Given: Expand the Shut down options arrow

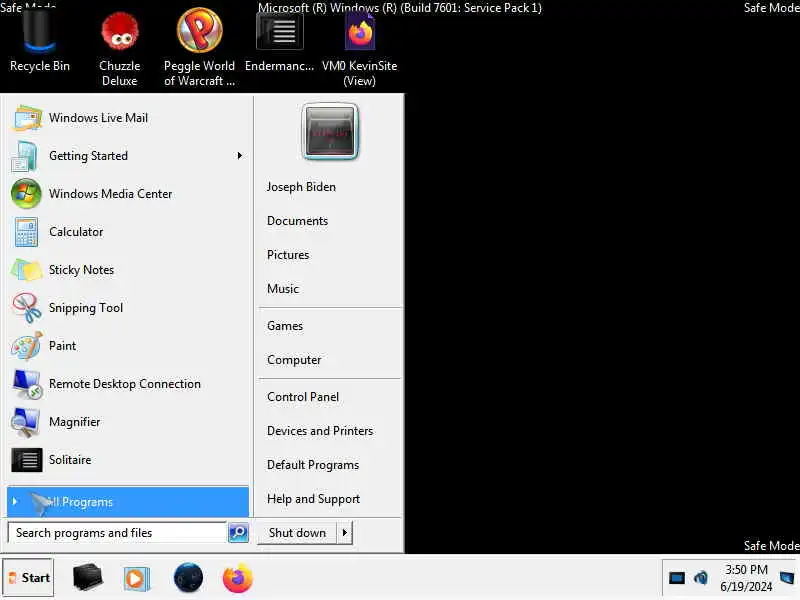Looking at the screenshot, I should (345, 533).
